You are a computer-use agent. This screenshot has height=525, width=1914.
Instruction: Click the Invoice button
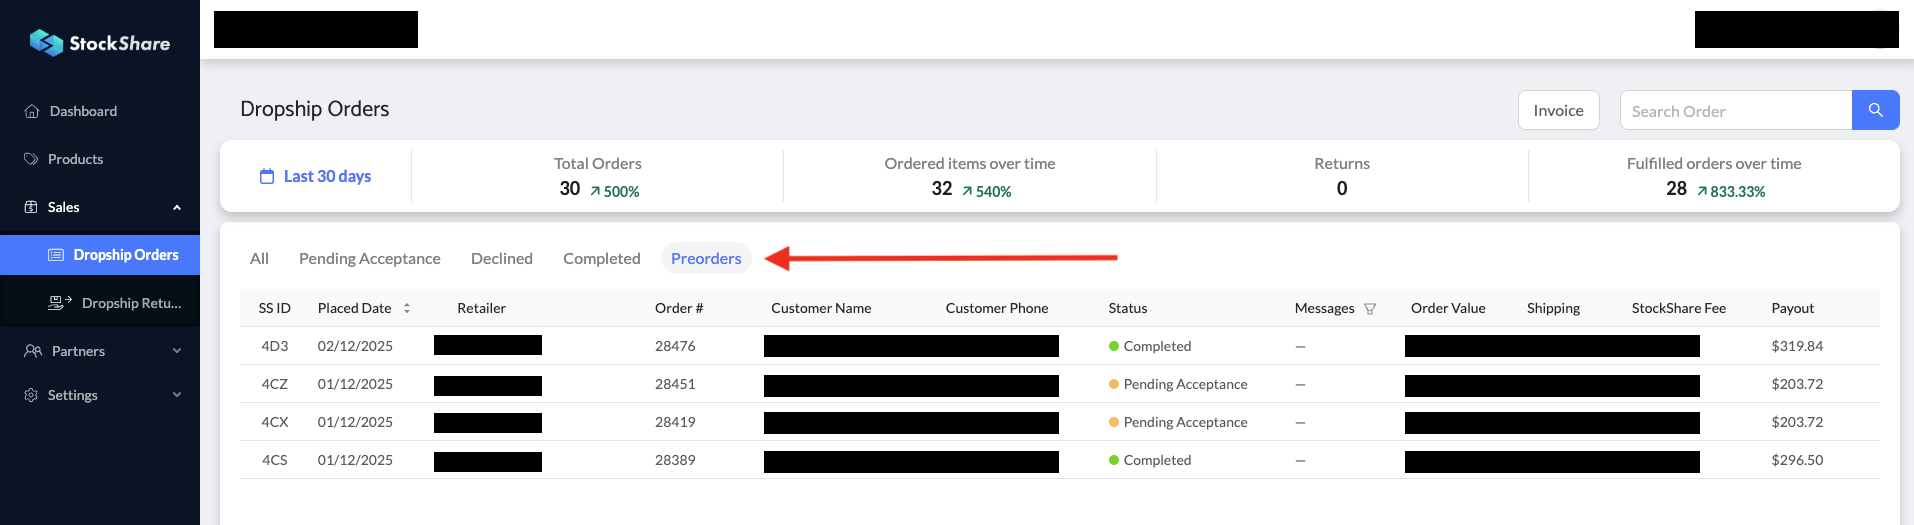click(1558, 110)
